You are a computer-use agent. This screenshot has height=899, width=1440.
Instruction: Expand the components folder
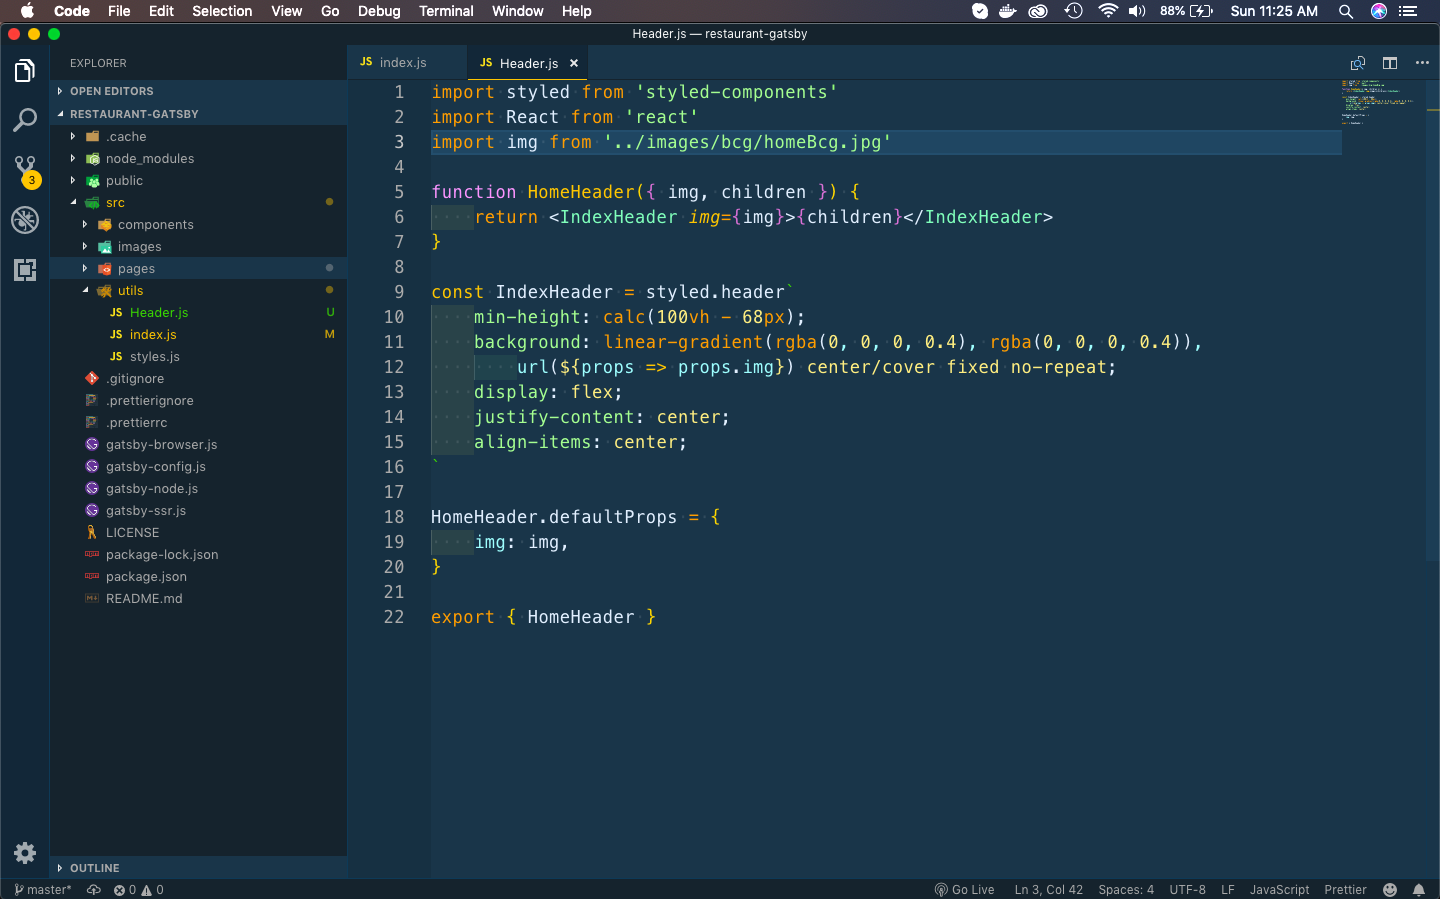click(x=198, y=225)
